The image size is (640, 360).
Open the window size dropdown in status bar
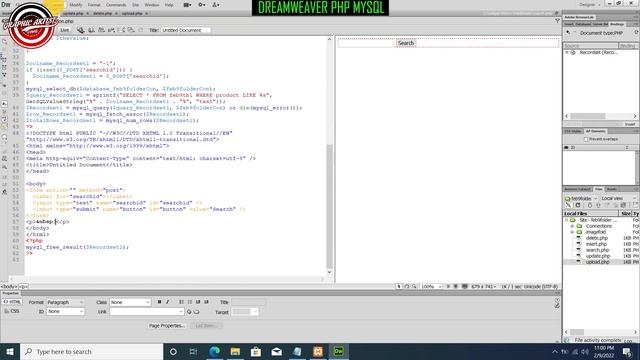tap(483, 287)
